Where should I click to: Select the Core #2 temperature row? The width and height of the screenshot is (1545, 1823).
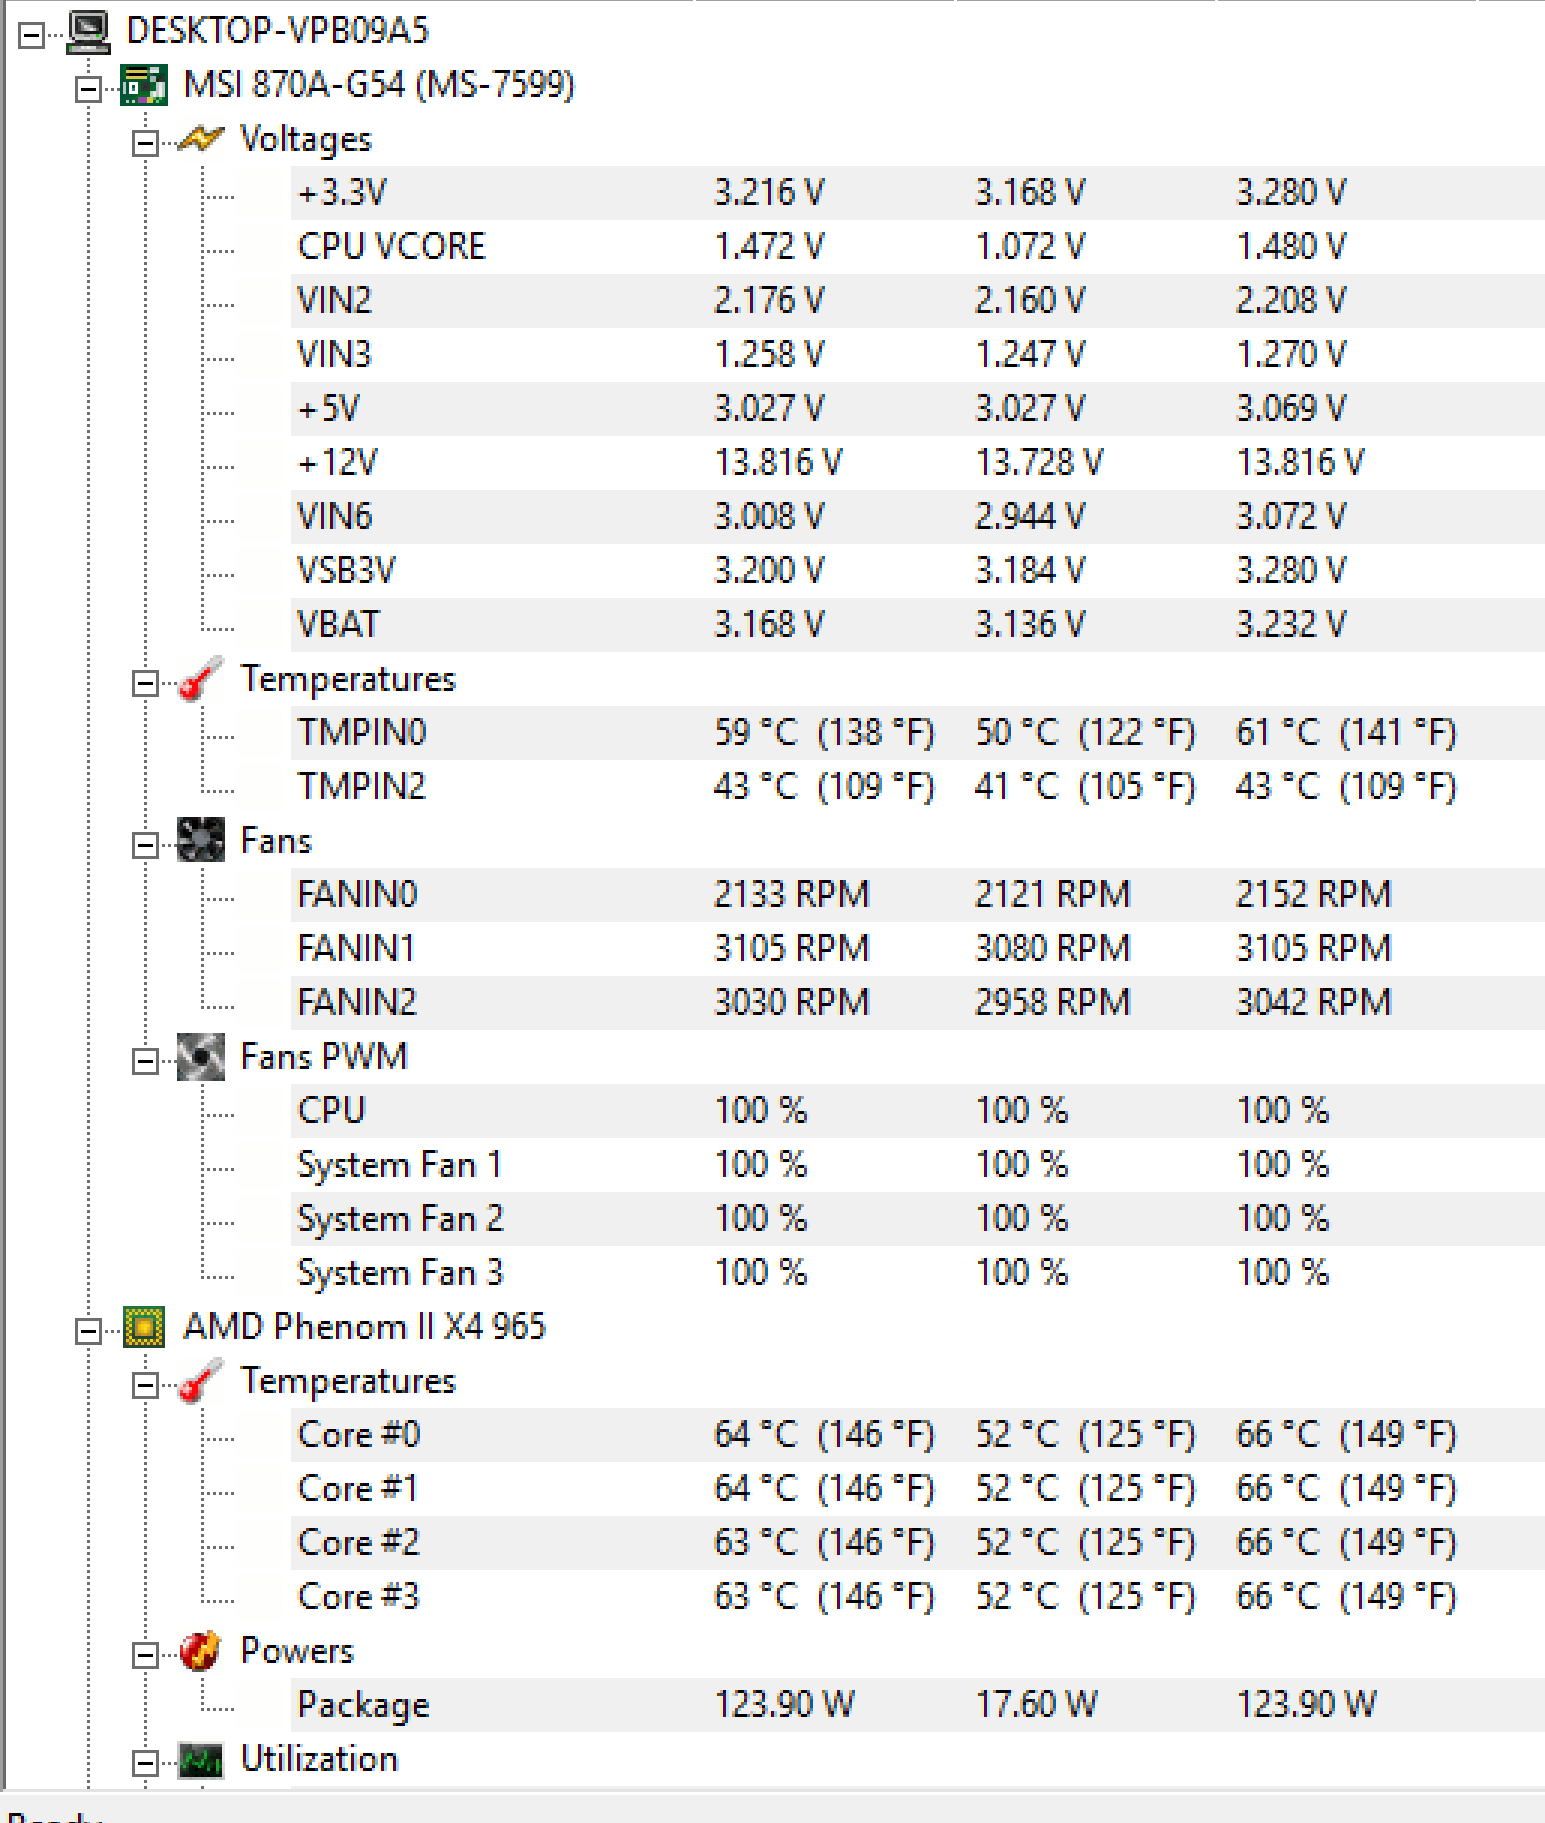918,1543
